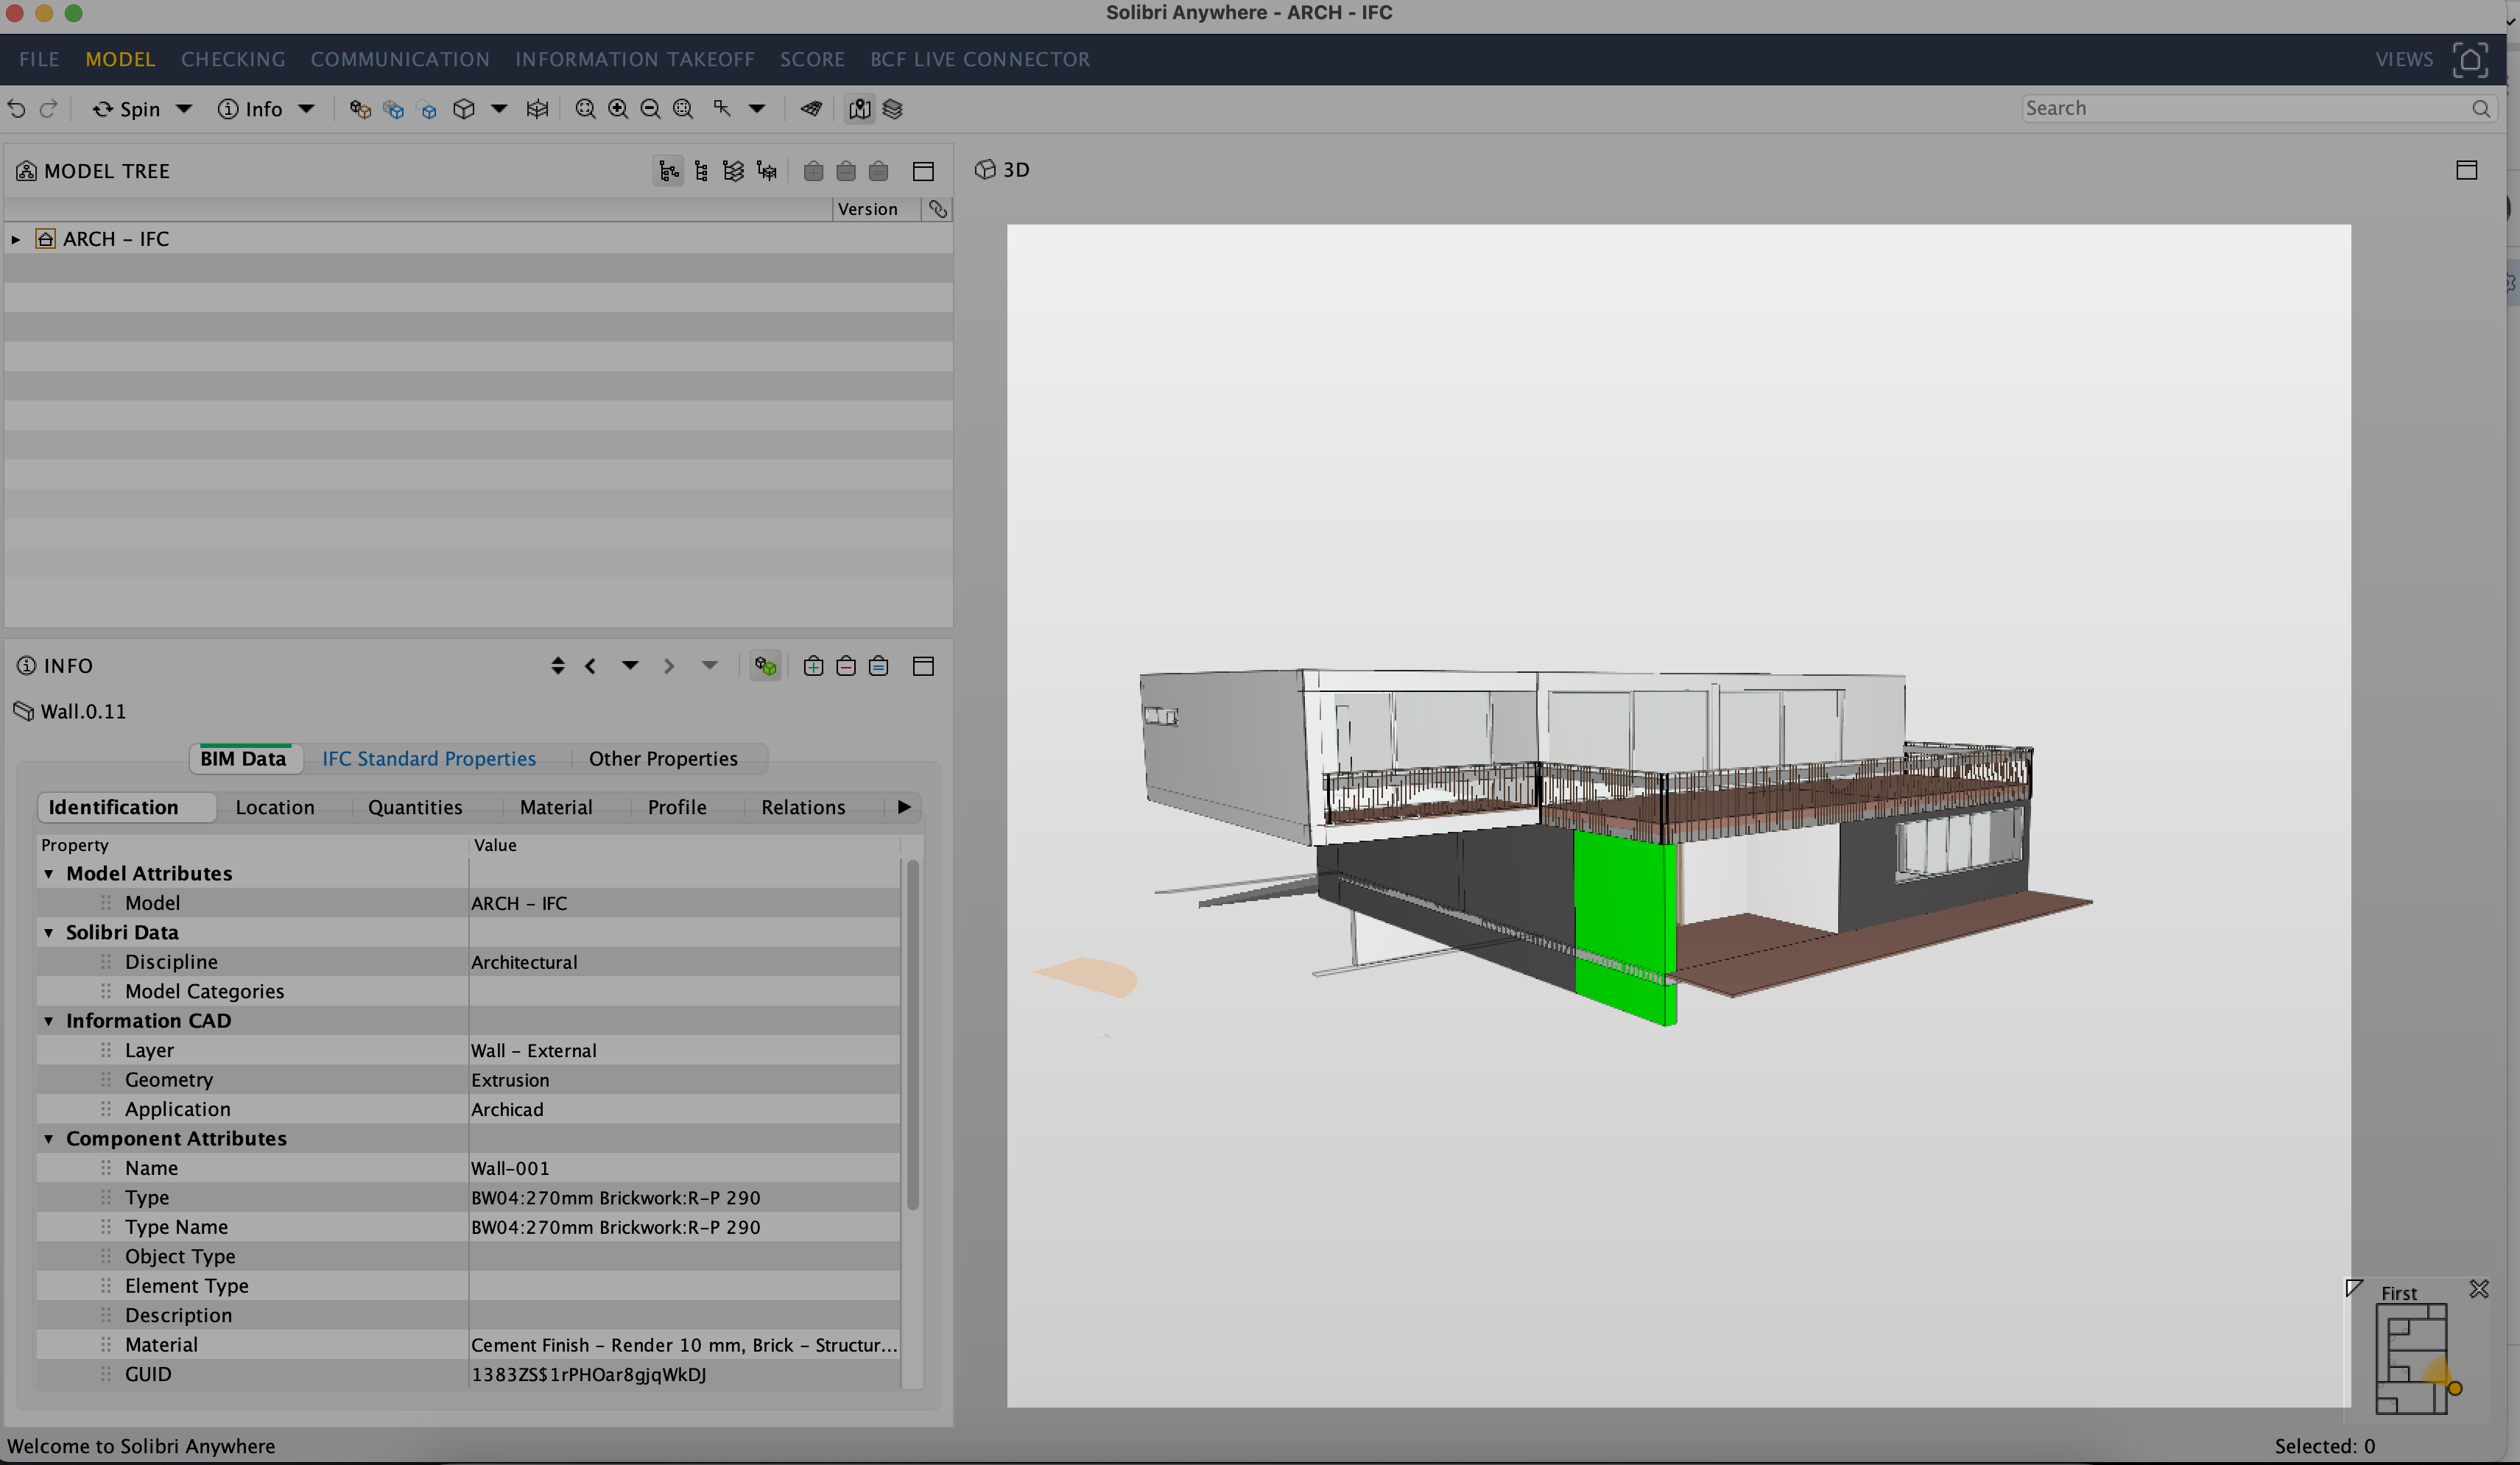
Task: Add component to basket in Info panel
Action: [x=813, y=665]
